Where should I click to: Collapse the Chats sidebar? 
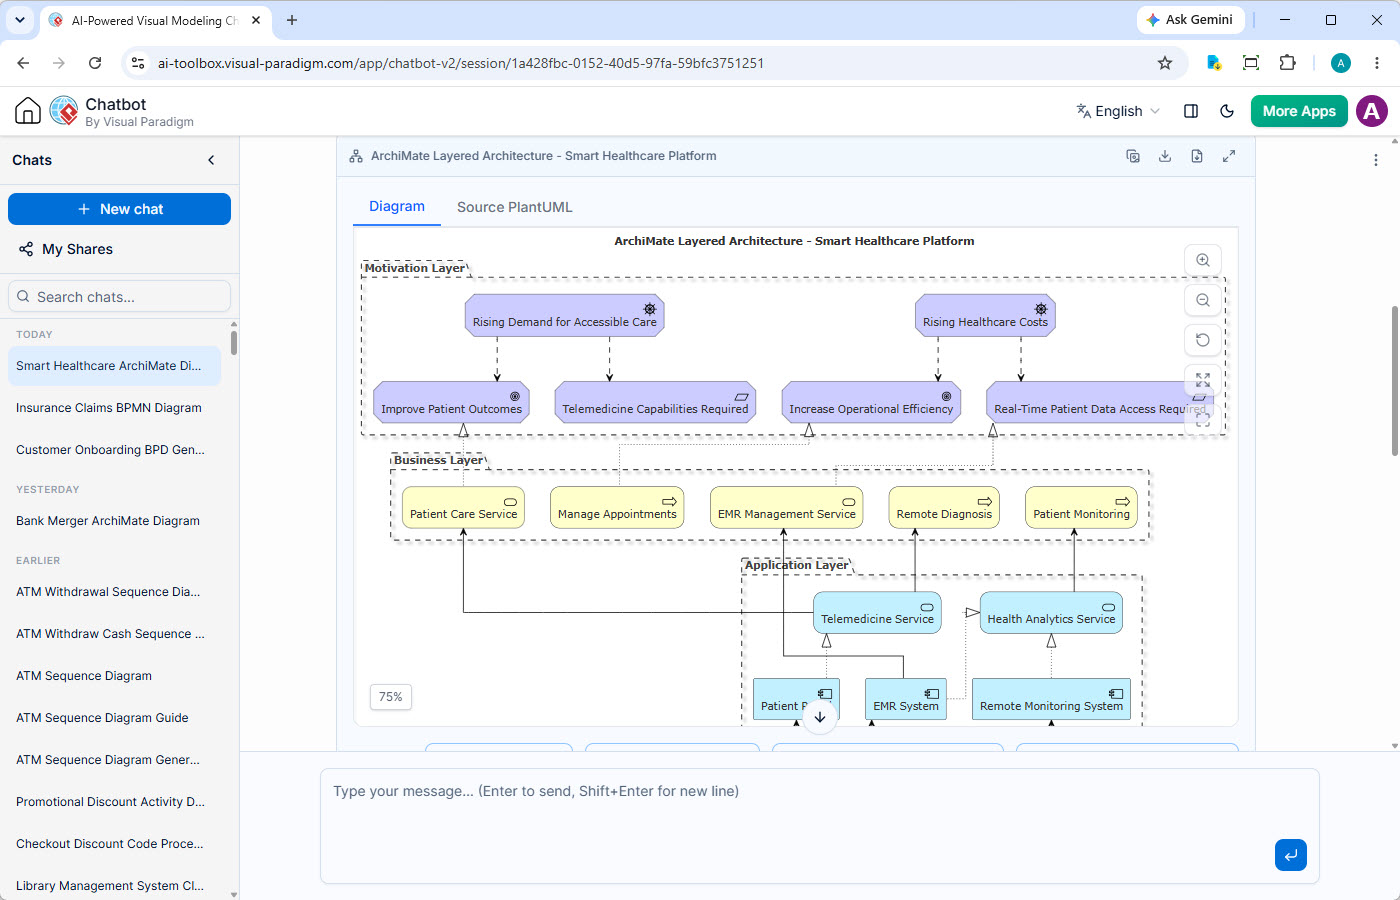(x=211, y=160)
